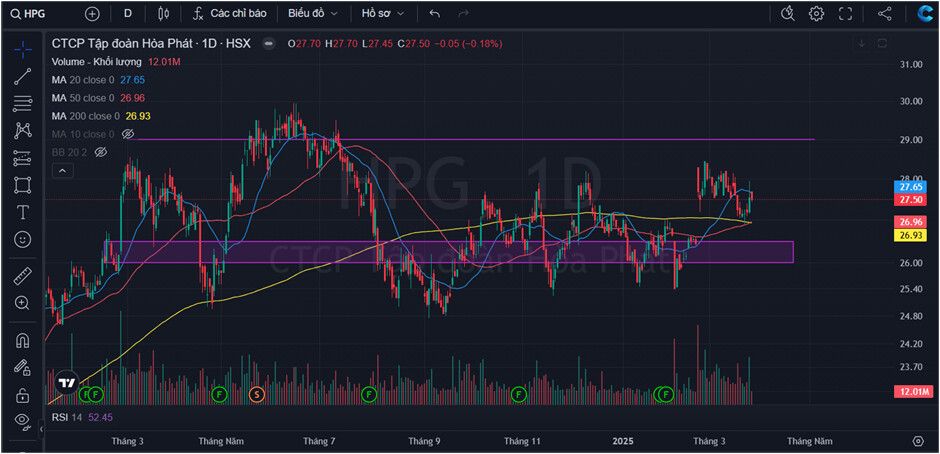Select the trend line drawing tool
Viewport: 940px width, 454px height.
[x=22, y=76]
